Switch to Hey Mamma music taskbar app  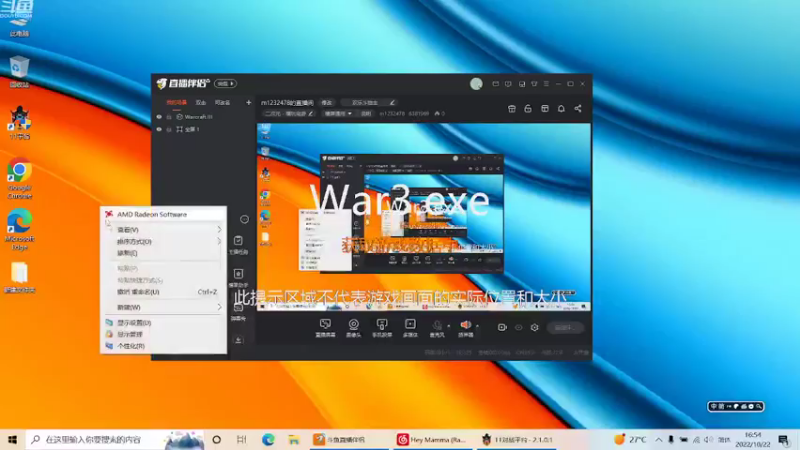tap(433, 440)
